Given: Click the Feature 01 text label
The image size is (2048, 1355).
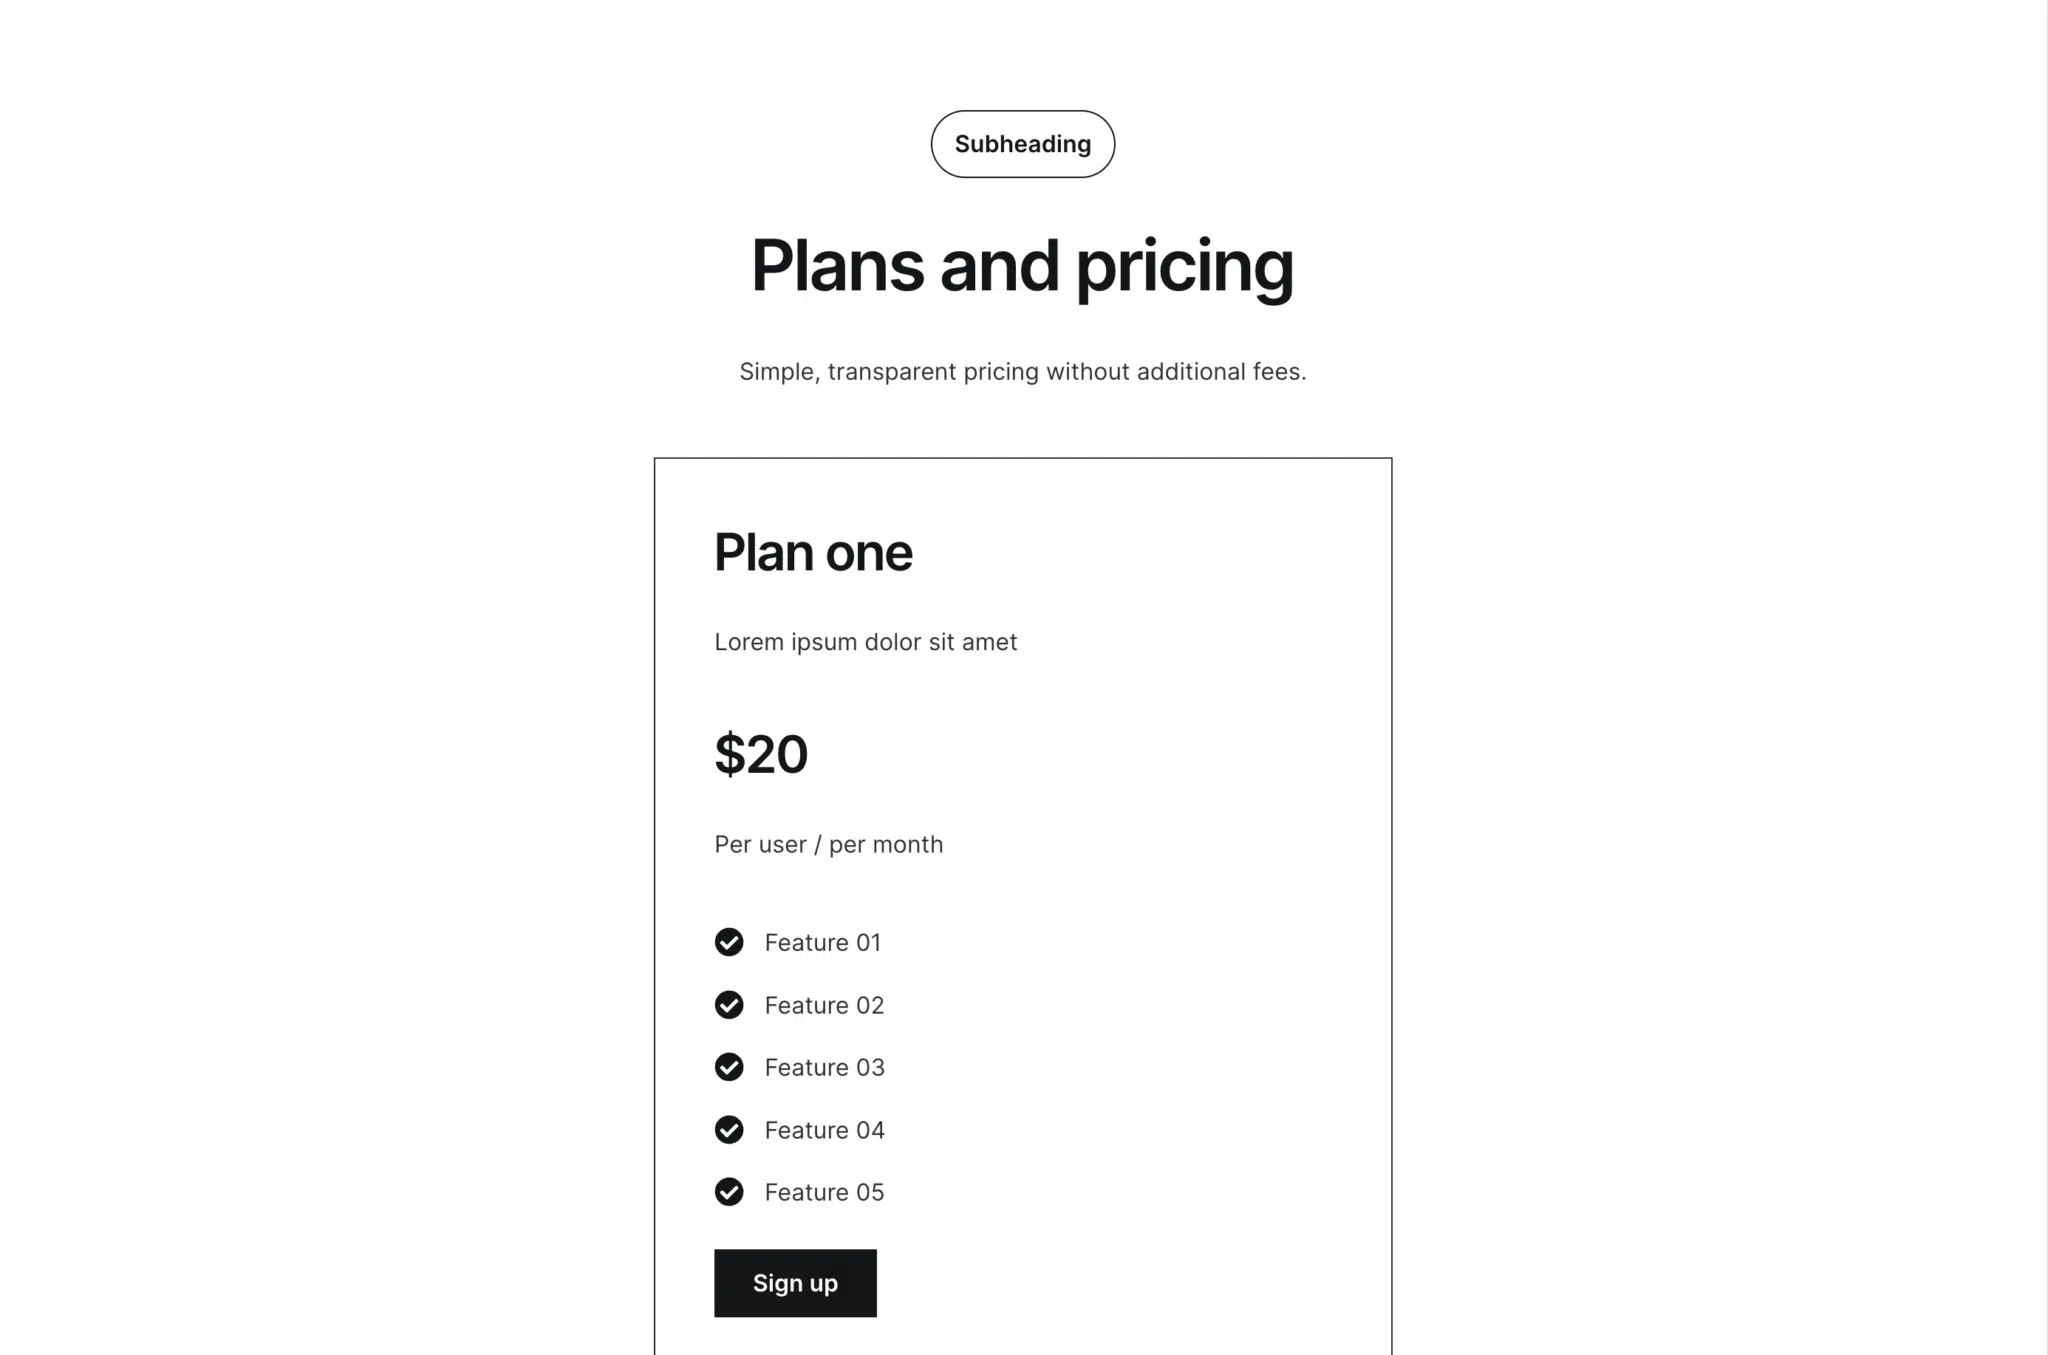Looking at the screenshot, I should (822, 943).
